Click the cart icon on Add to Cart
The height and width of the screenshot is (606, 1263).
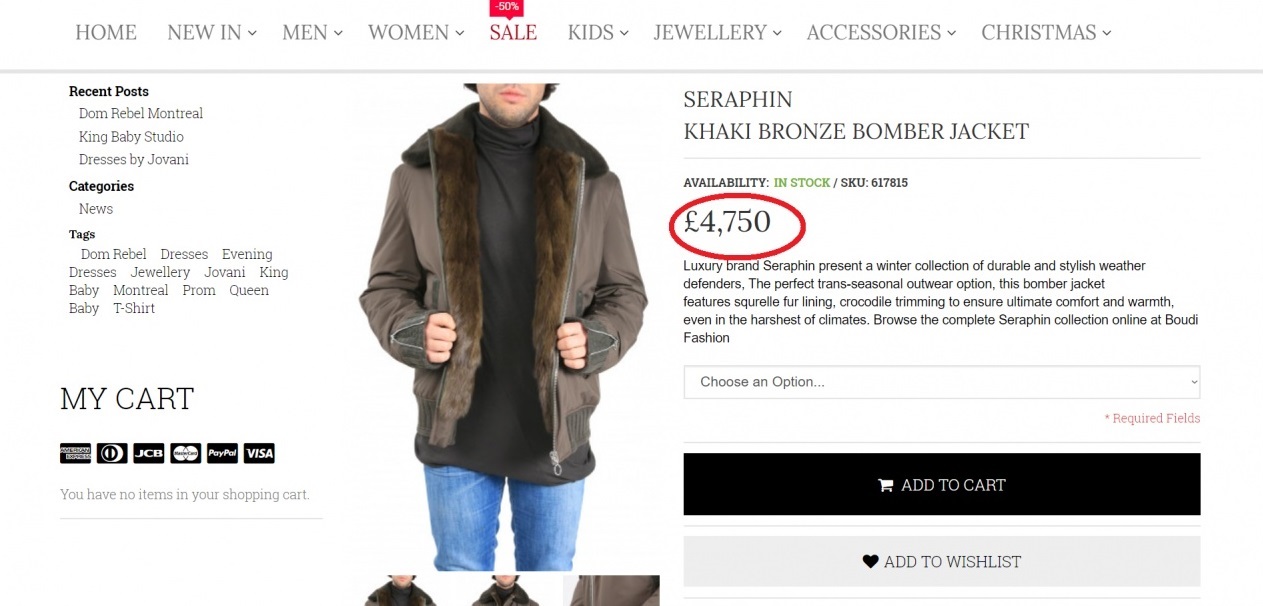point(885,485)
